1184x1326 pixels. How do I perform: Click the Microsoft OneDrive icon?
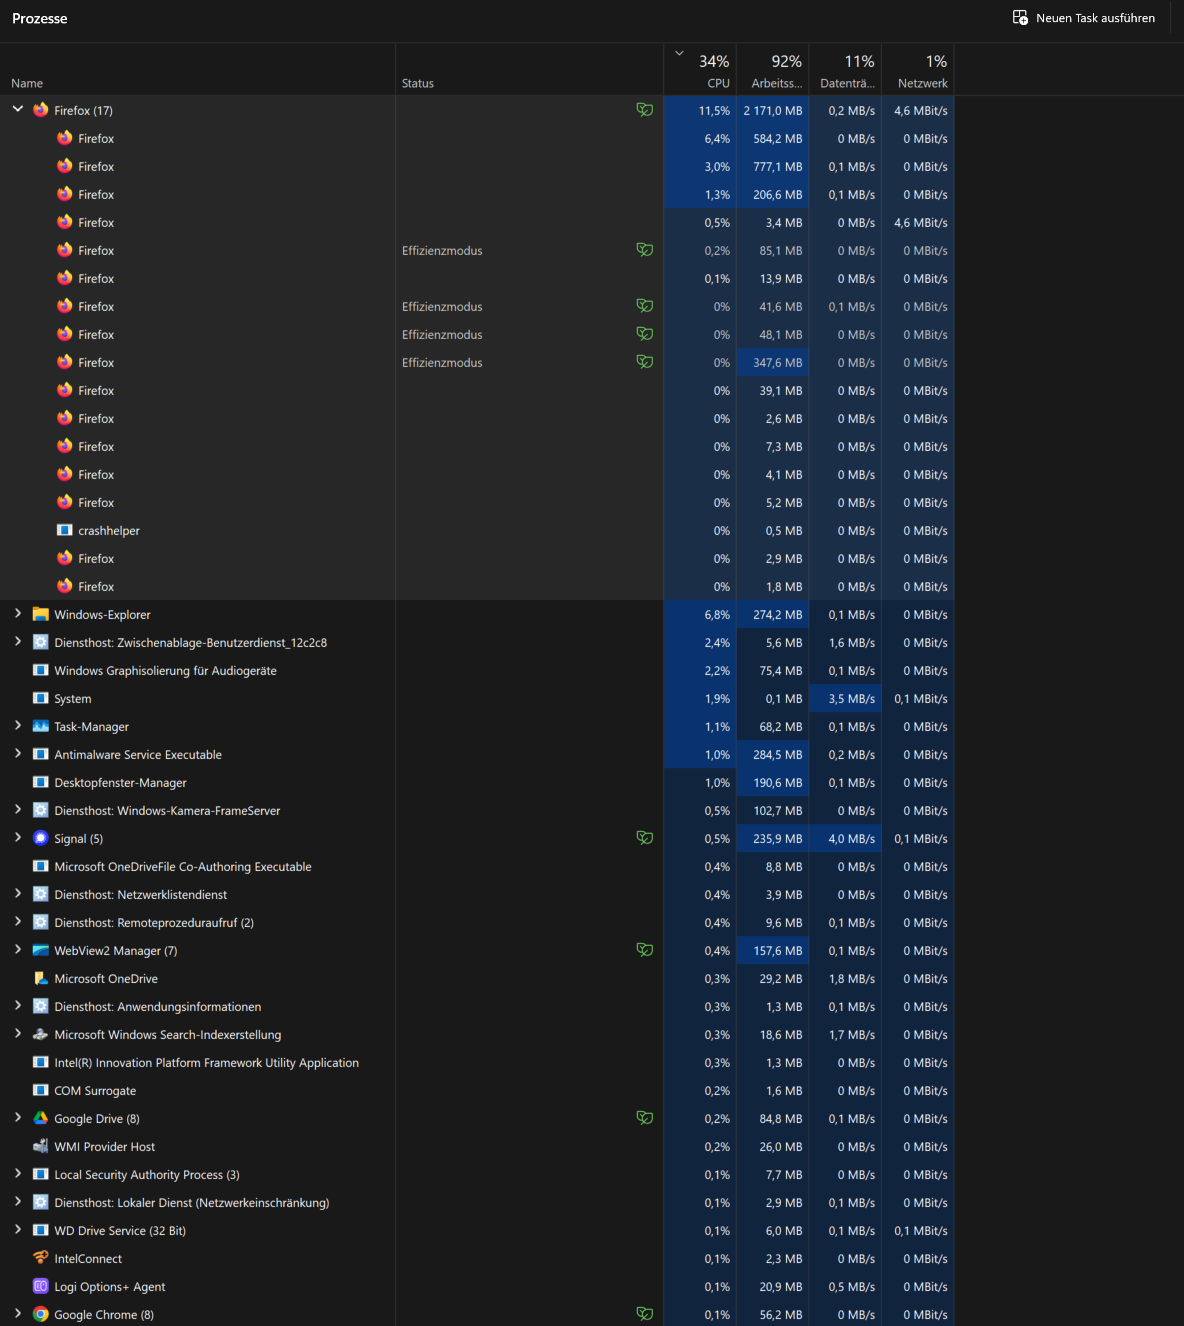pyautogui.click(x=41, y=978)
